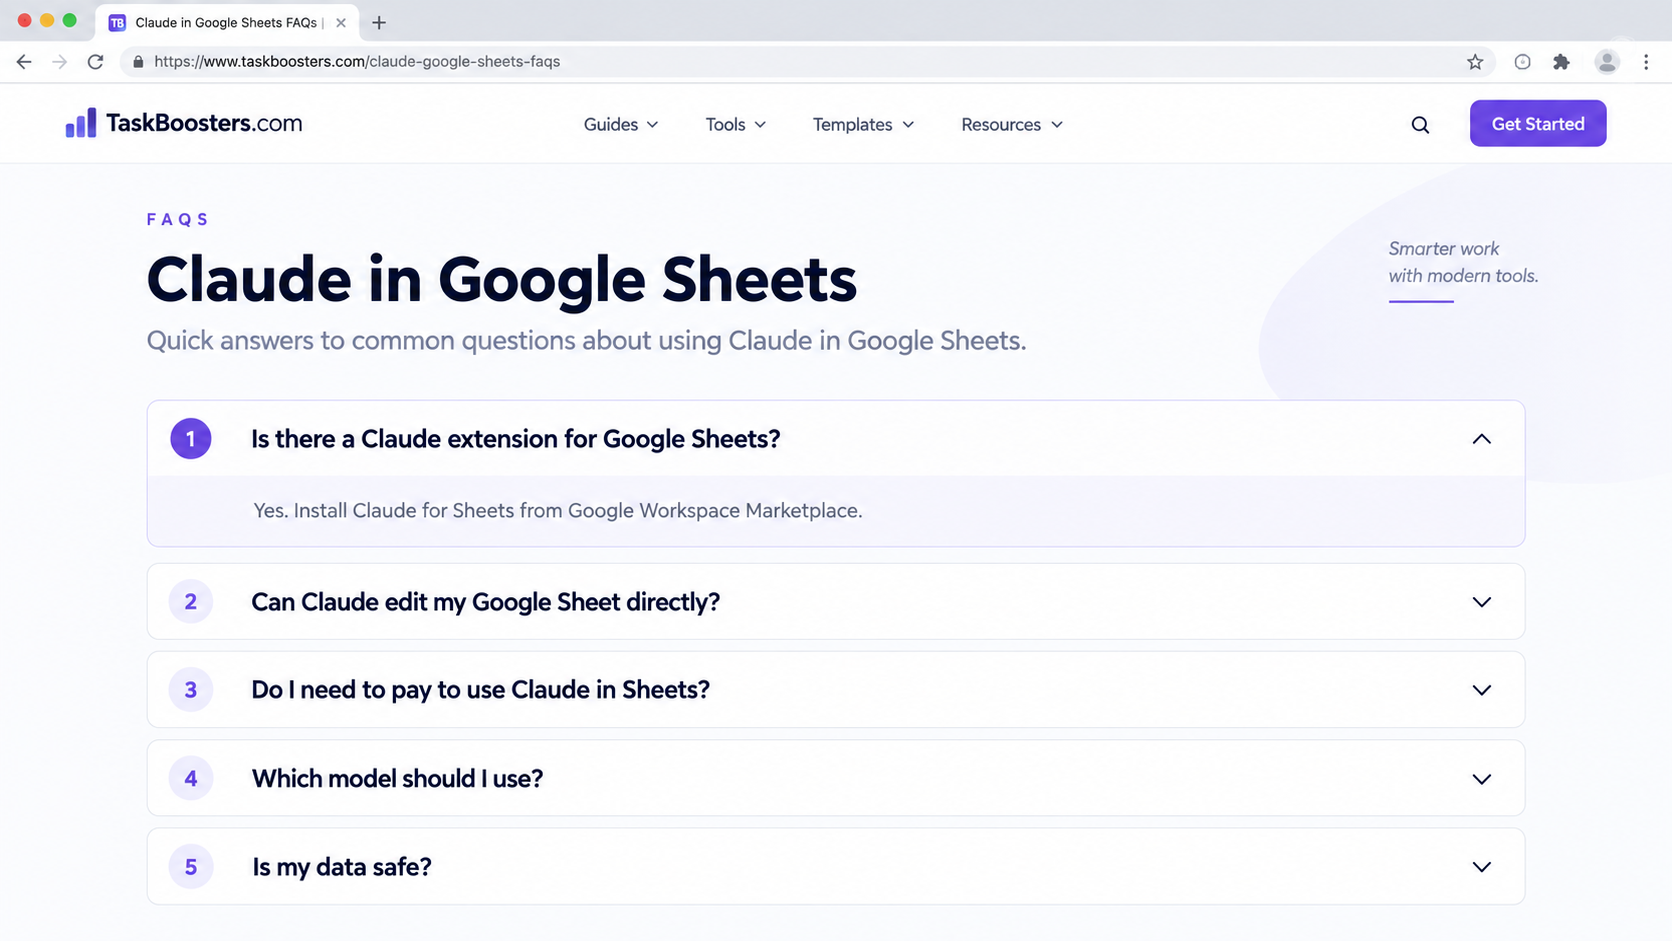Expand the 'Can Claude edit my Google Sheet' chevron
1672x941 pixels.
point(1482,602)
